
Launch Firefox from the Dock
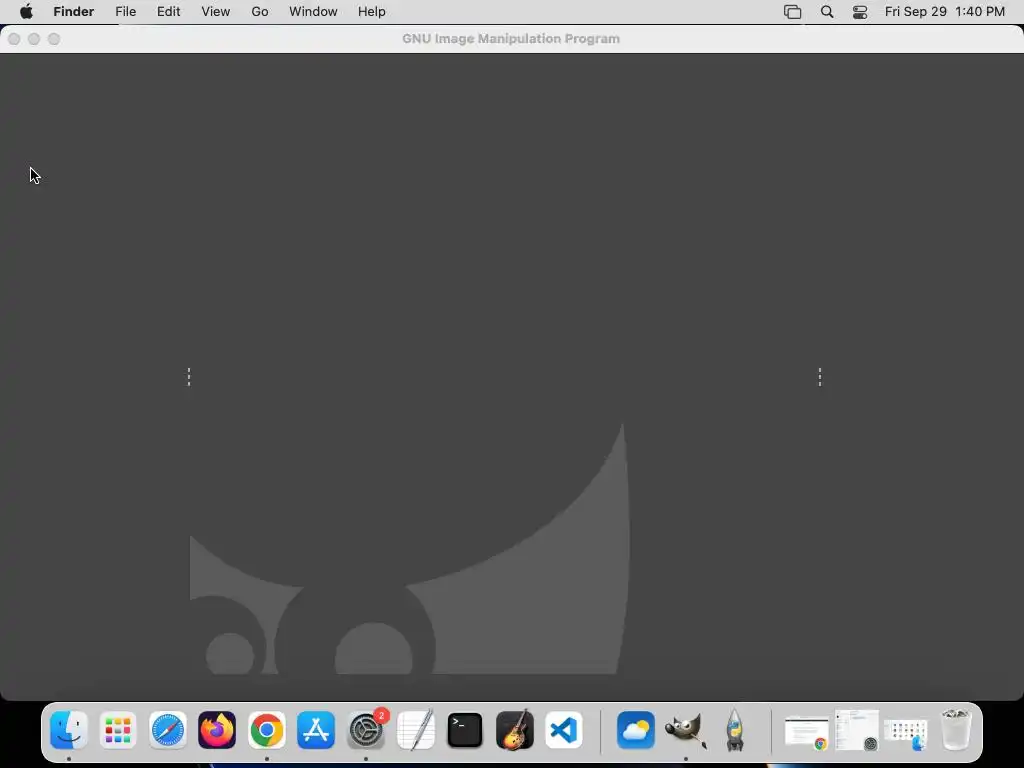click(x=217, y=730)
